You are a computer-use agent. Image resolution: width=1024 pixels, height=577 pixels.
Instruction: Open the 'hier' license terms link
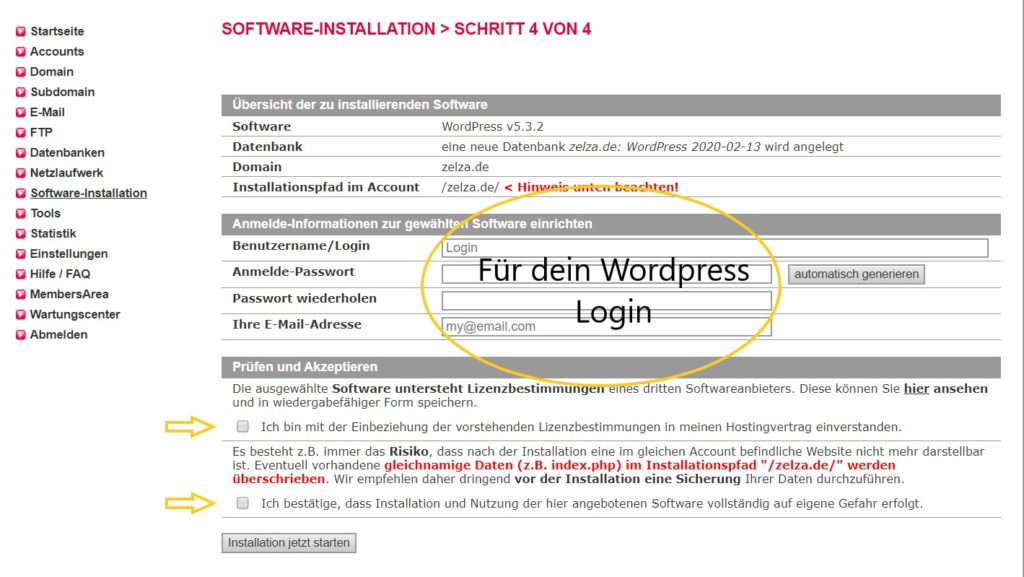point(916,389)
